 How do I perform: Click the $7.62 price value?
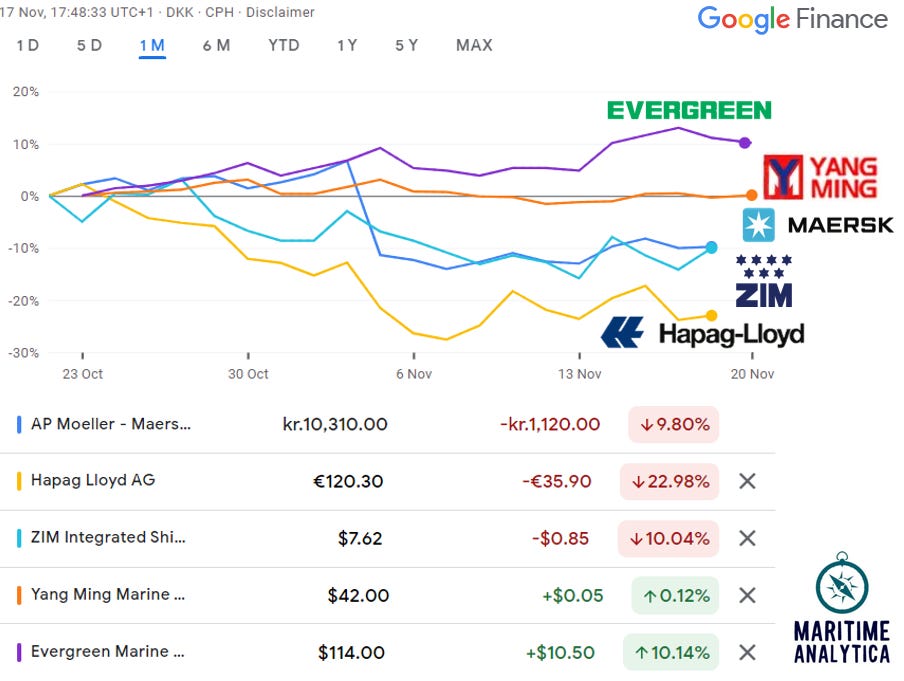[360, 538]
